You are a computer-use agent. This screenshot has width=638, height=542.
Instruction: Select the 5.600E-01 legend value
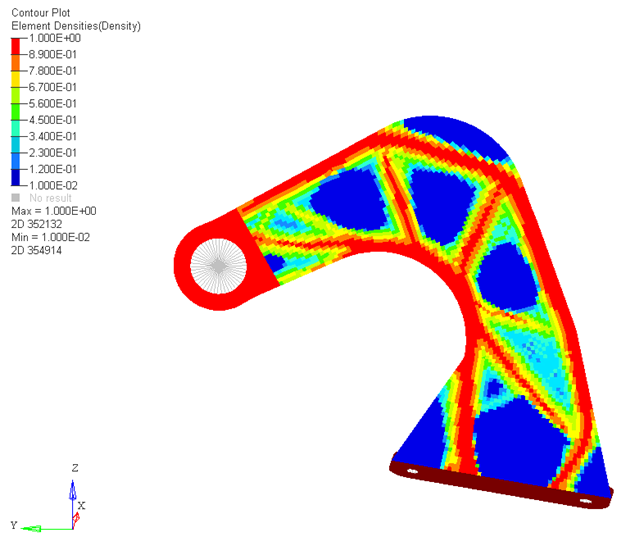[53, 104]
